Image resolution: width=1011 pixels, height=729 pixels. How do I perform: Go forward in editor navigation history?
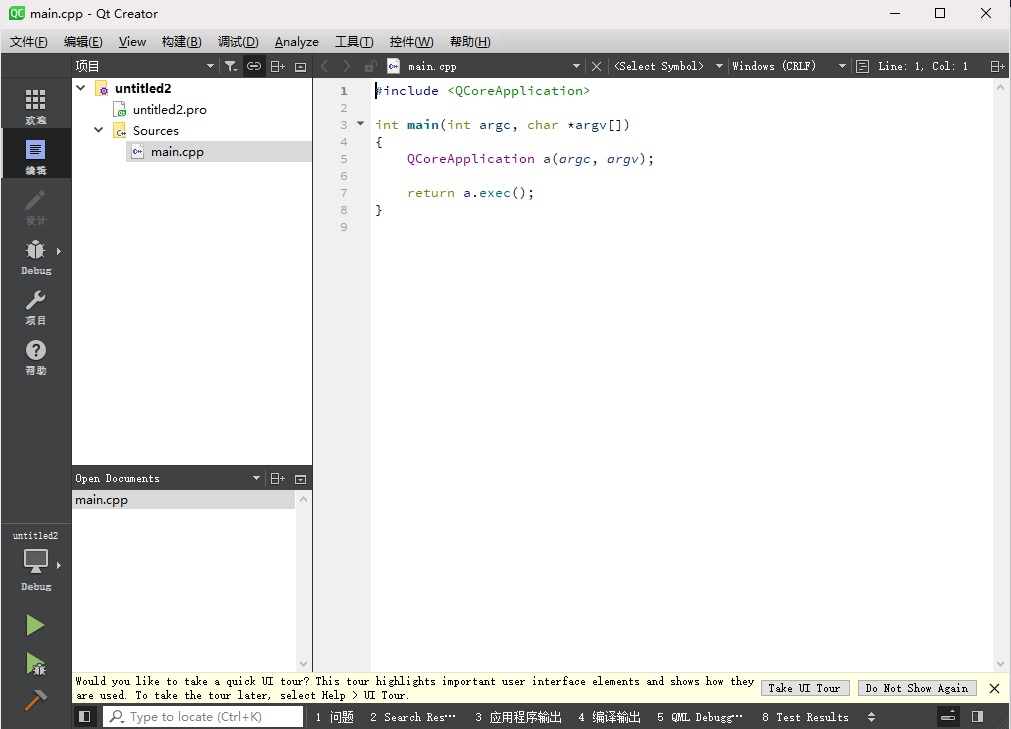coord(347,66)
